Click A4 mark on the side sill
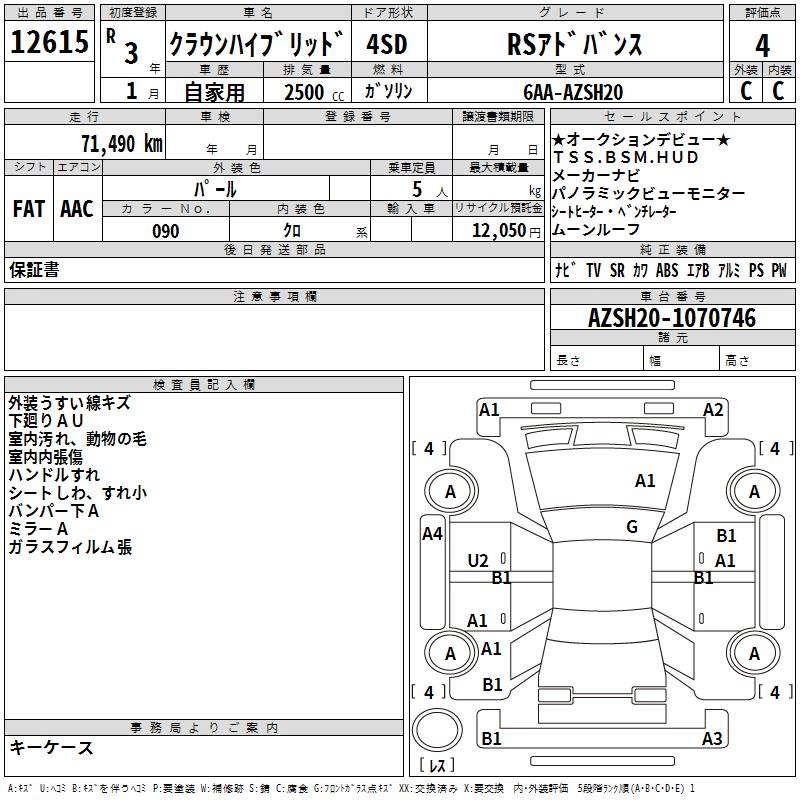 pyautogui.click(x=432, y=534)
